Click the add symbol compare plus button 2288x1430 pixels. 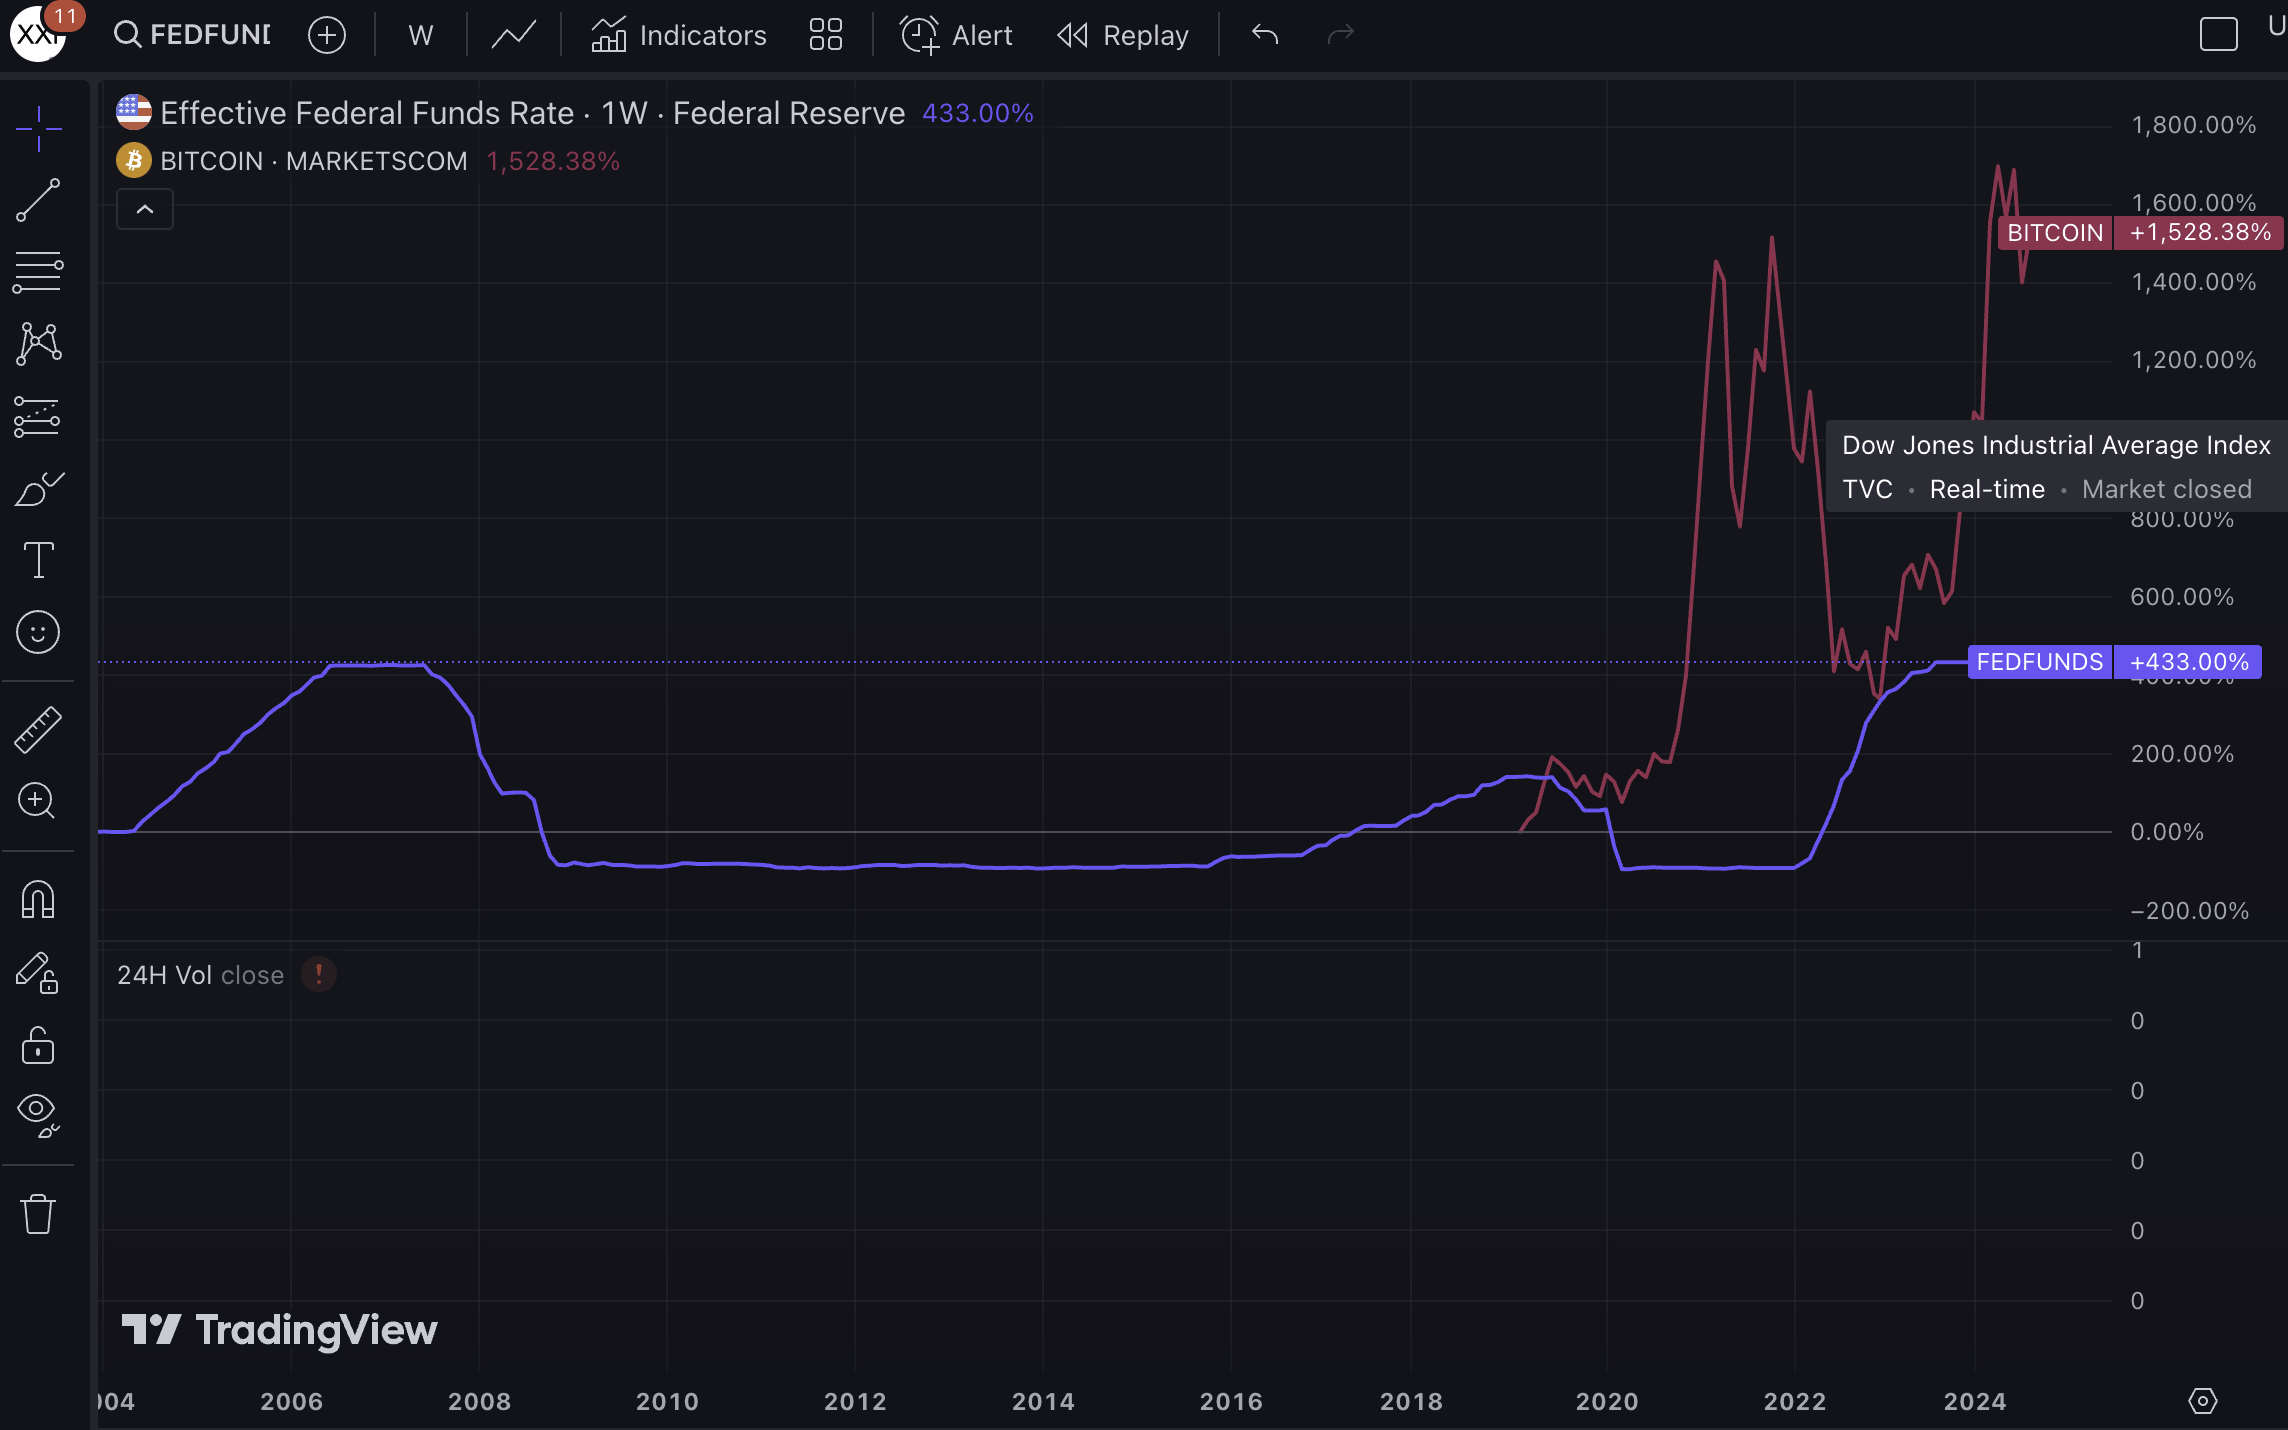point(327,35)
